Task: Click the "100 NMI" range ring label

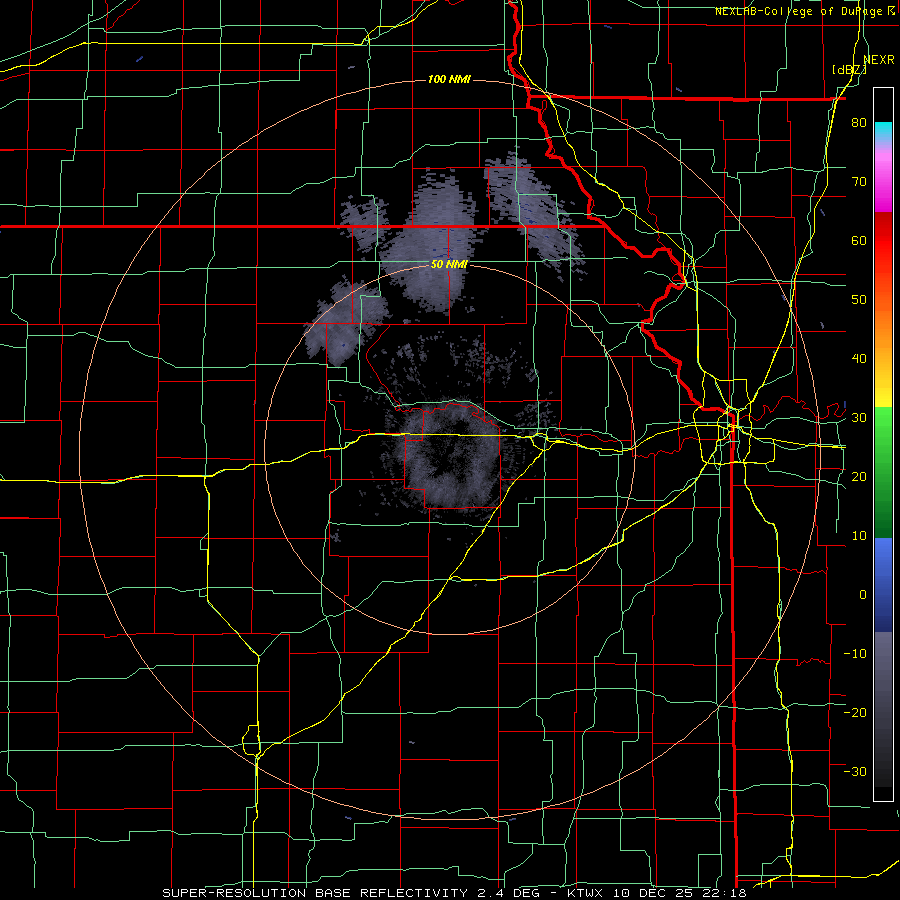Action: (449, 79)
